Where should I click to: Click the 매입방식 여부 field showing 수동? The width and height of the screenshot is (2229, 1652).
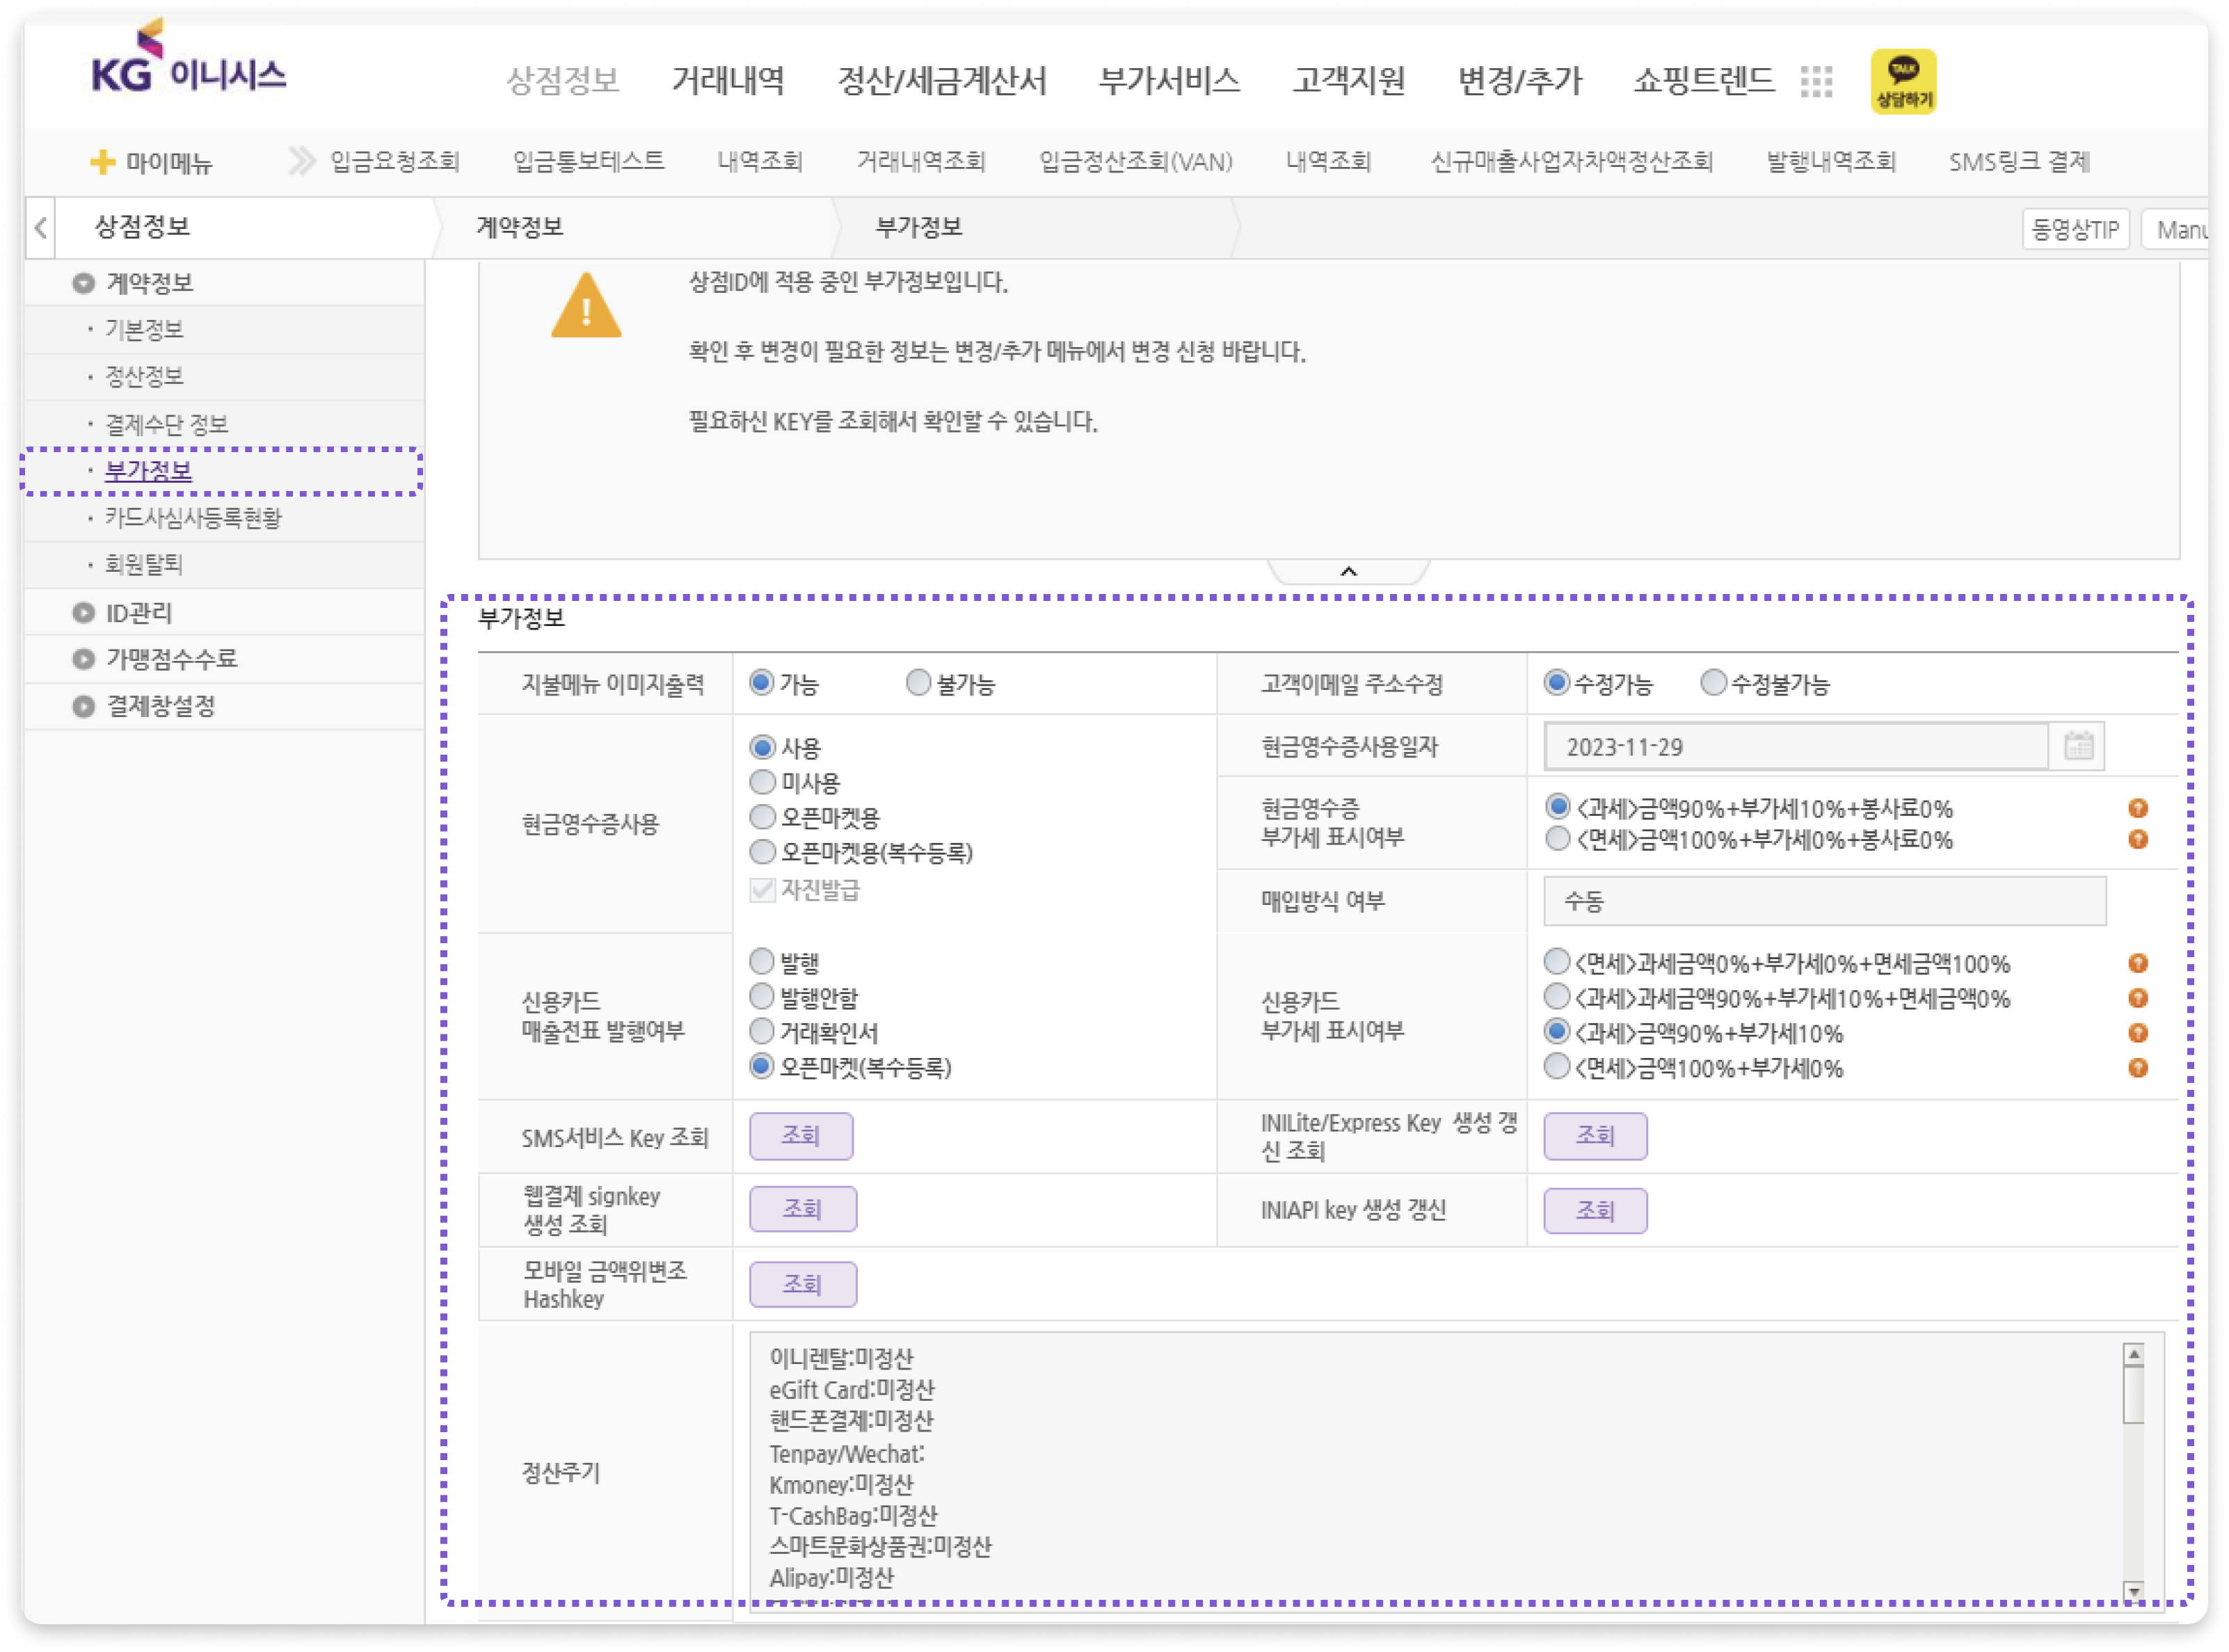(x=1825, y=901)
